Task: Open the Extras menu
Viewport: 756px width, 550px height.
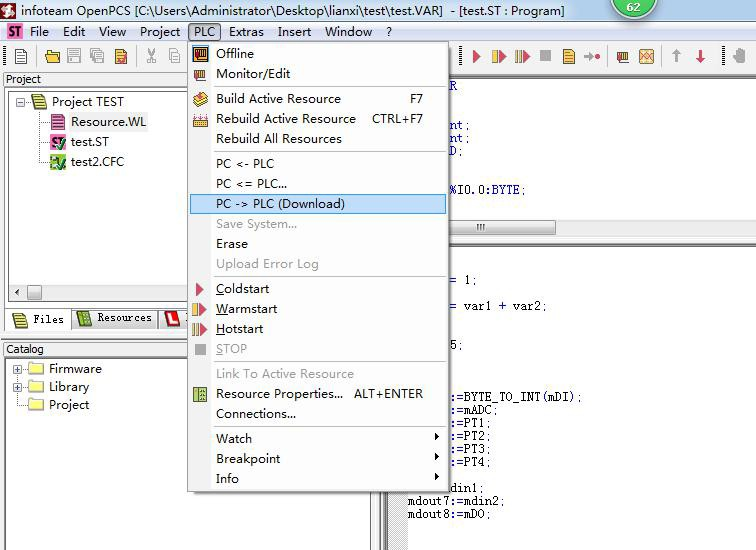Action: [x=246, y=31]
